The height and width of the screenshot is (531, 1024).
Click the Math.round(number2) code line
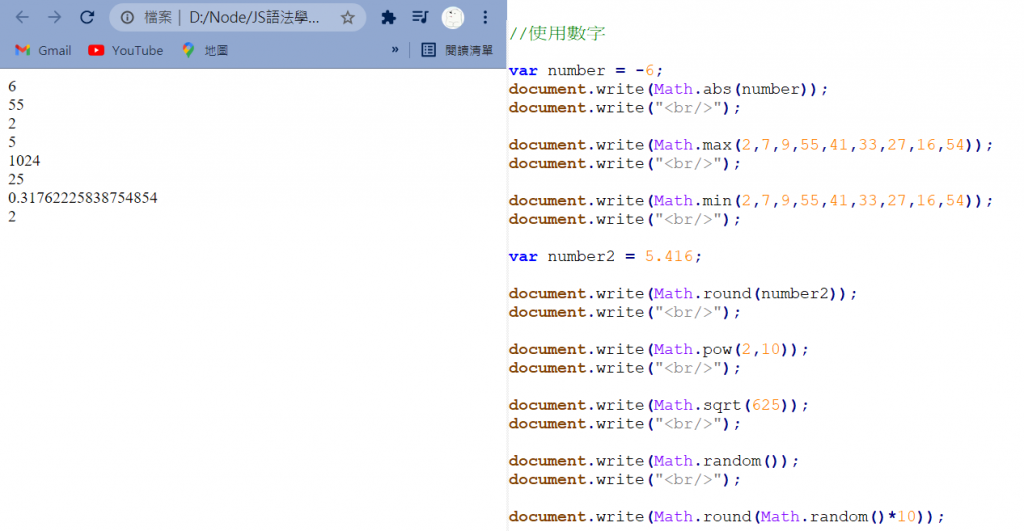(x=682, y=293)
